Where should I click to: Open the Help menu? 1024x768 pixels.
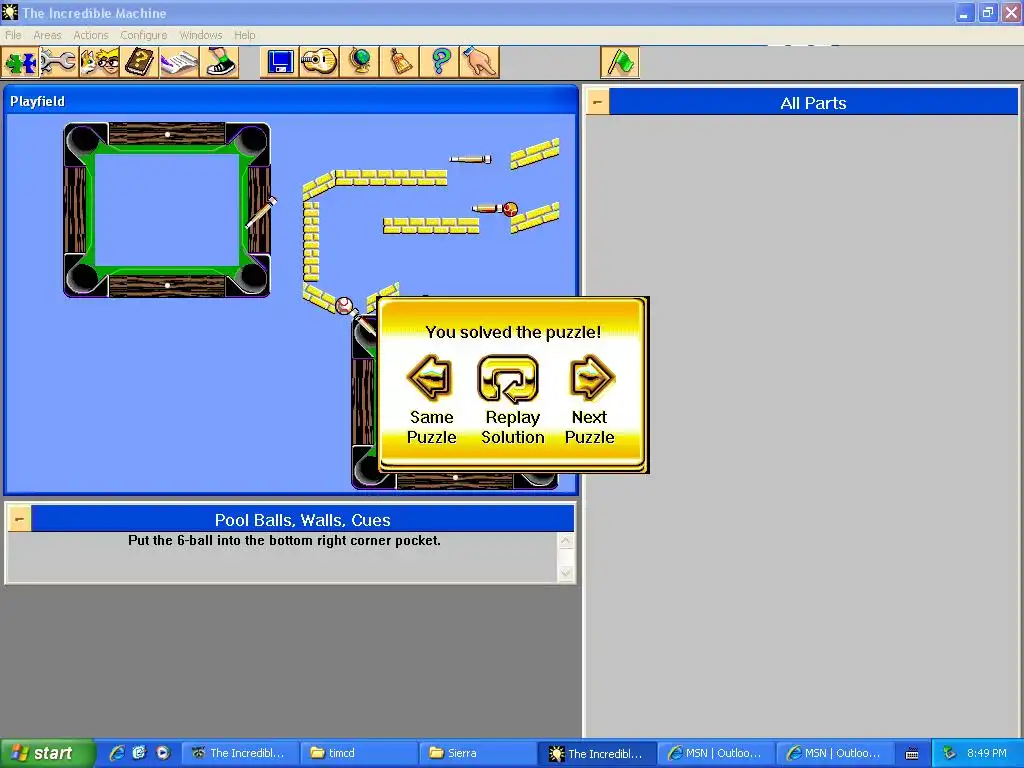click(245, 35)
